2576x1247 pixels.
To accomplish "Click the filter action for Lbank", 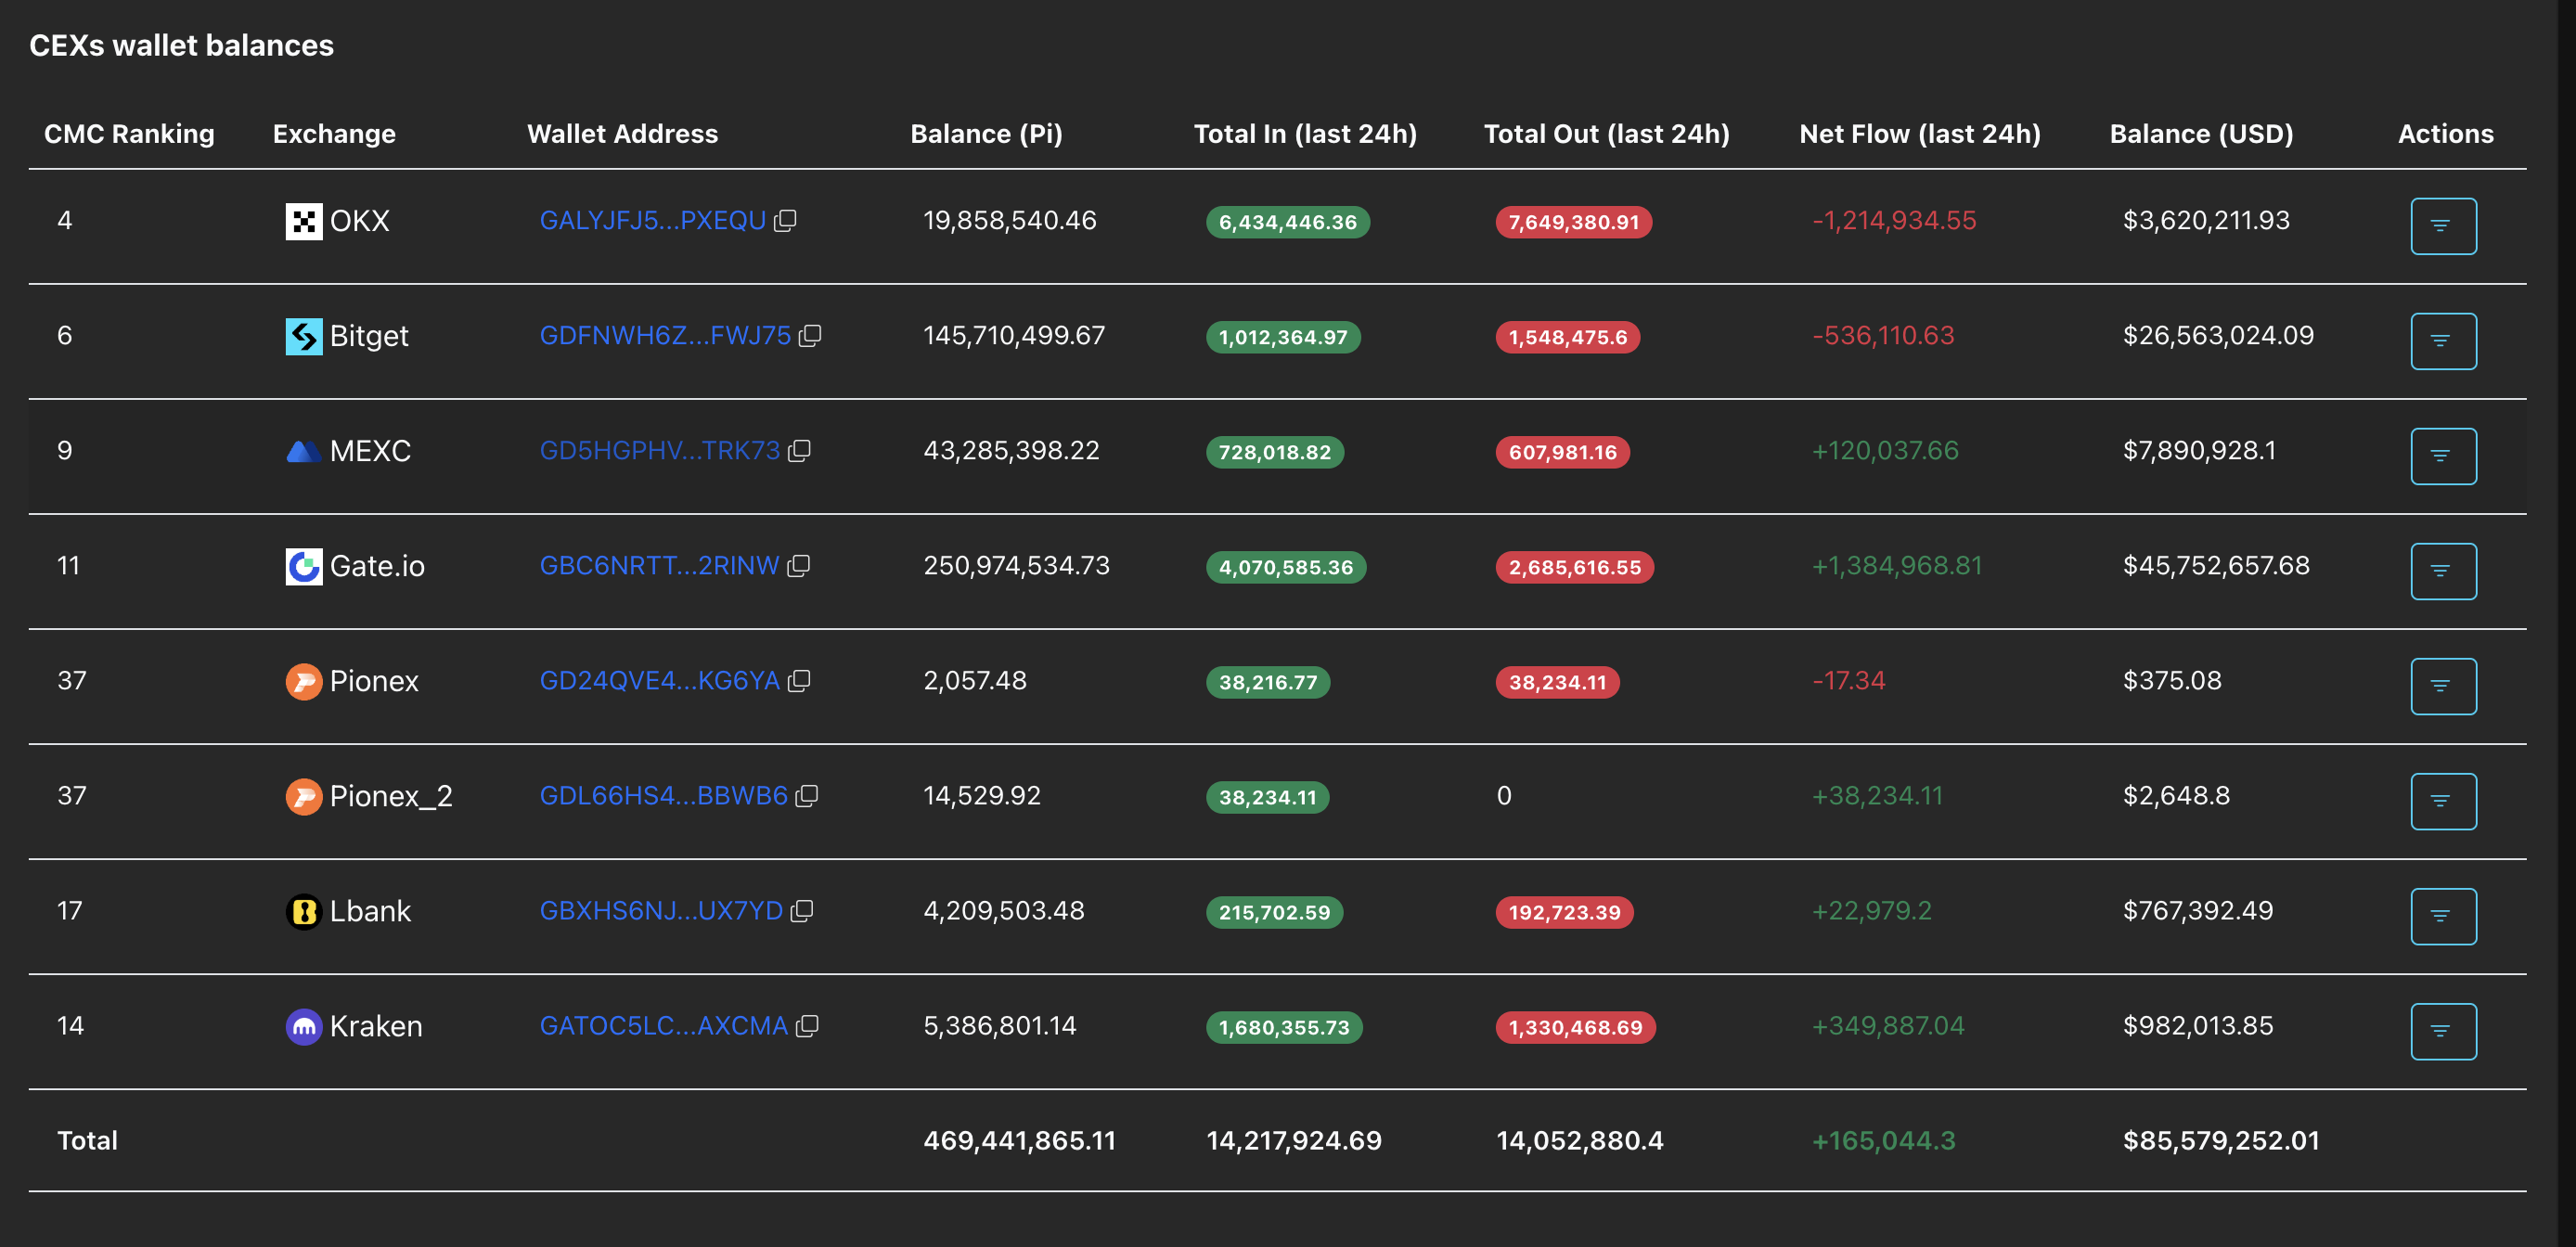I will coord(2442,916).
